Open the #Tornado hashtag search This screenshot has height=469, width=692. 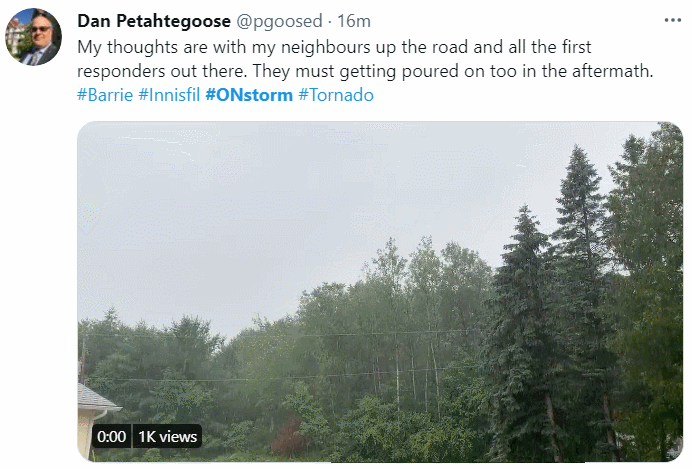[x=336, y=95]
